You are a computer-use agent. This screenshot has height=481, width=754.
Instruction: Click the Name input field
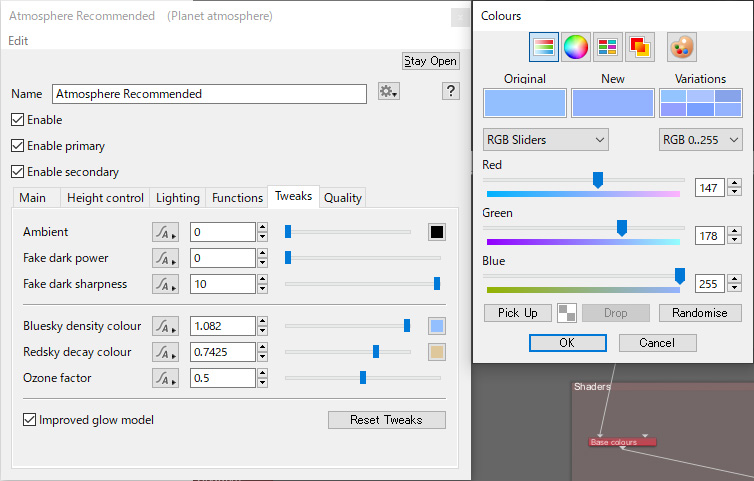pos(209,94)
